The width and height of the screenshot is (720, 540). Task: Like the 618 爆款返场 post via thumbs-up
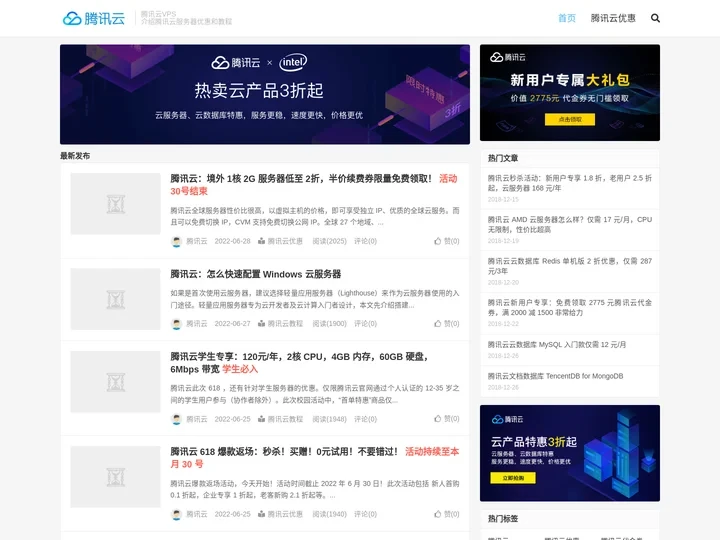point(438,514)
